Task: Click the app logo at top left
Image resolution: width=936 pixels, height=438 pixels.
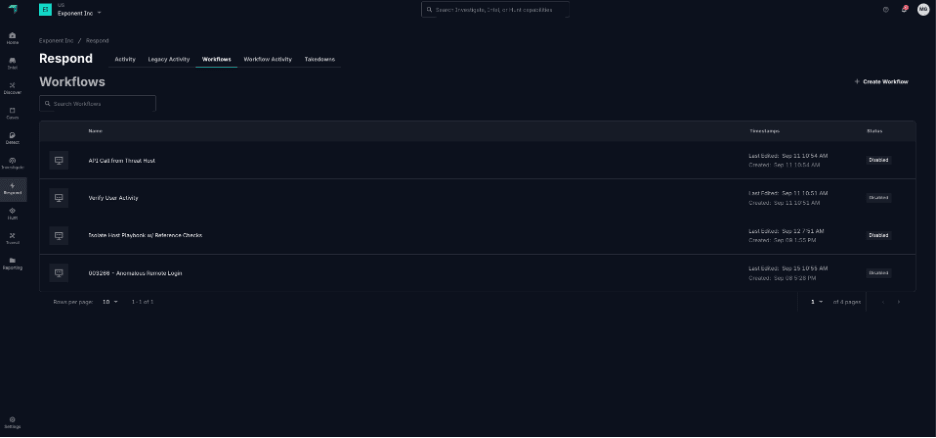Action: point(13,10)
